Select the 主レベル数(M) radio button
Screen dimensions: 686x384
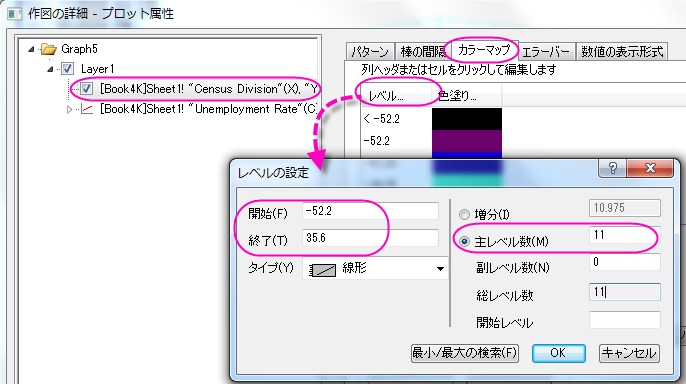point(464,241)
